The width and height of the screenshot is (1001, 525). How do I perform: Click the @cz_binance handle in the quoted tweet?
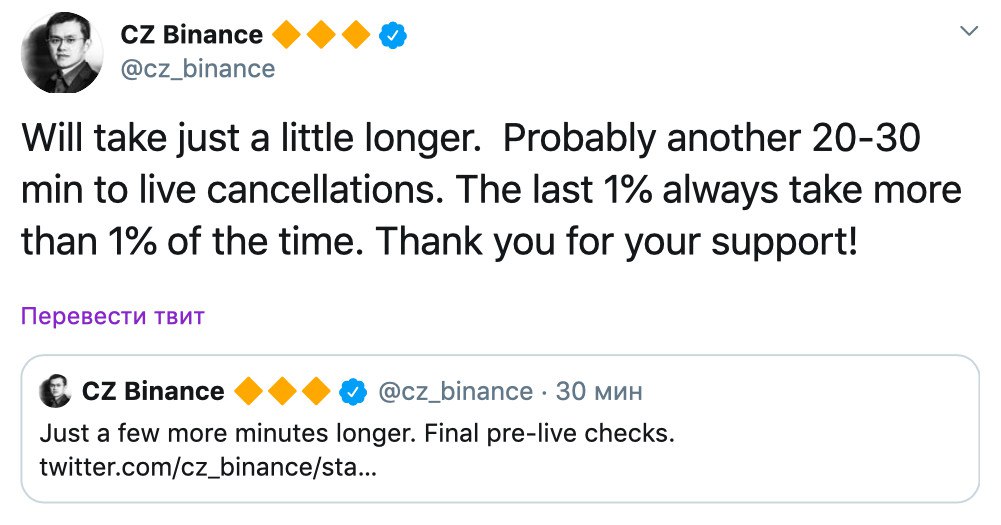456,391
